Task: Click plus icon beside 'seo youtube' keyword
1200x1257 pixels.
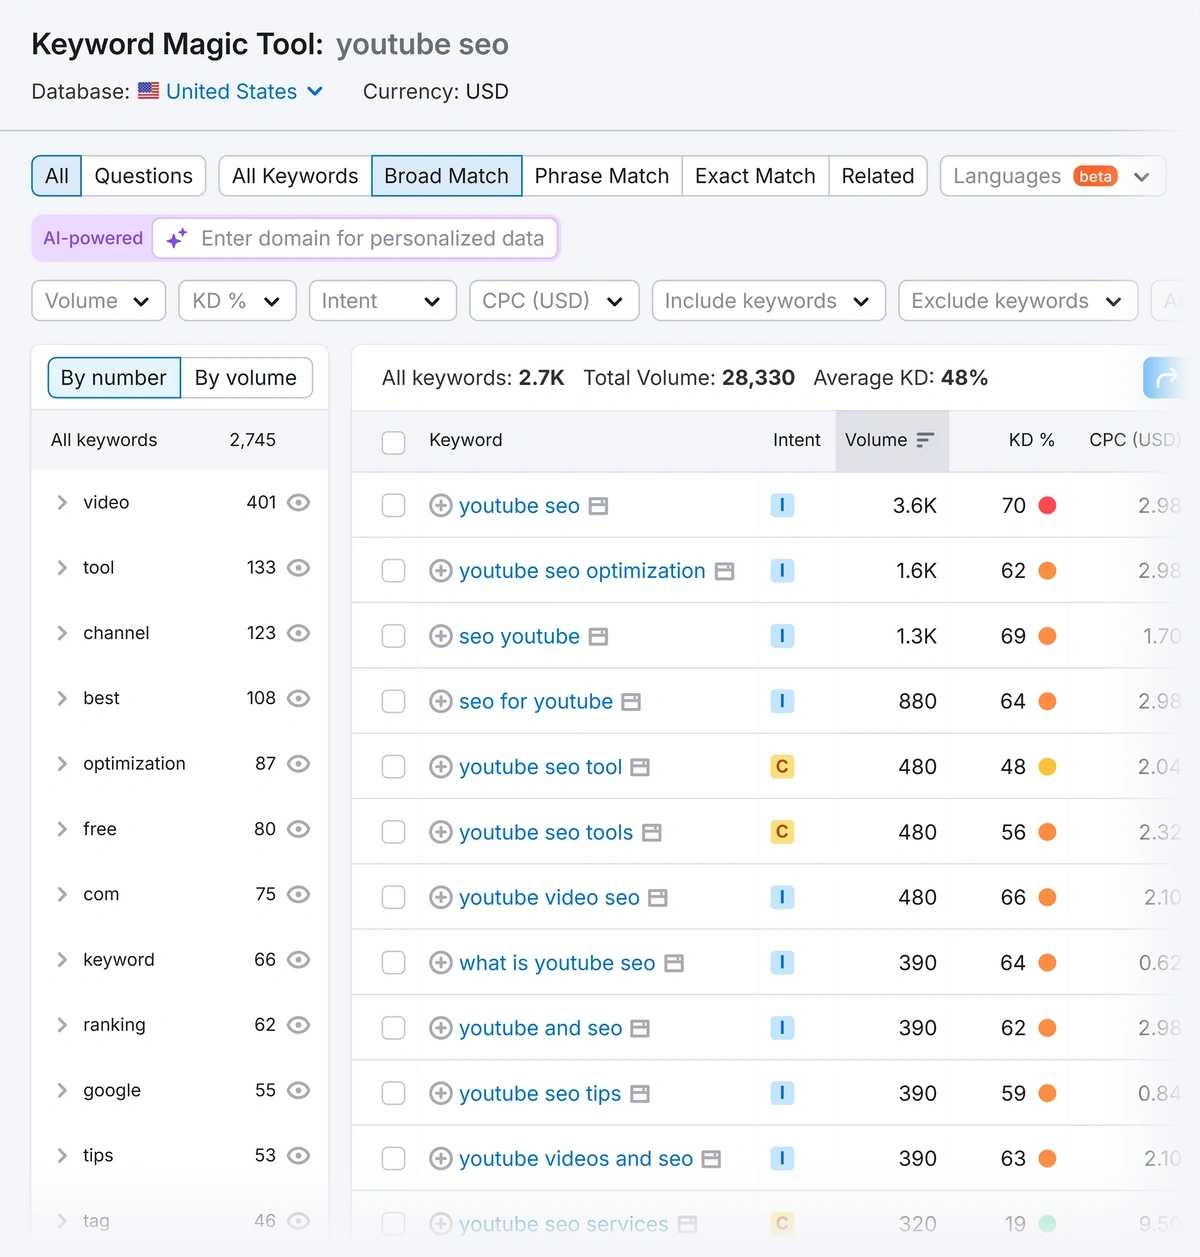Action: tap(440, 636)
